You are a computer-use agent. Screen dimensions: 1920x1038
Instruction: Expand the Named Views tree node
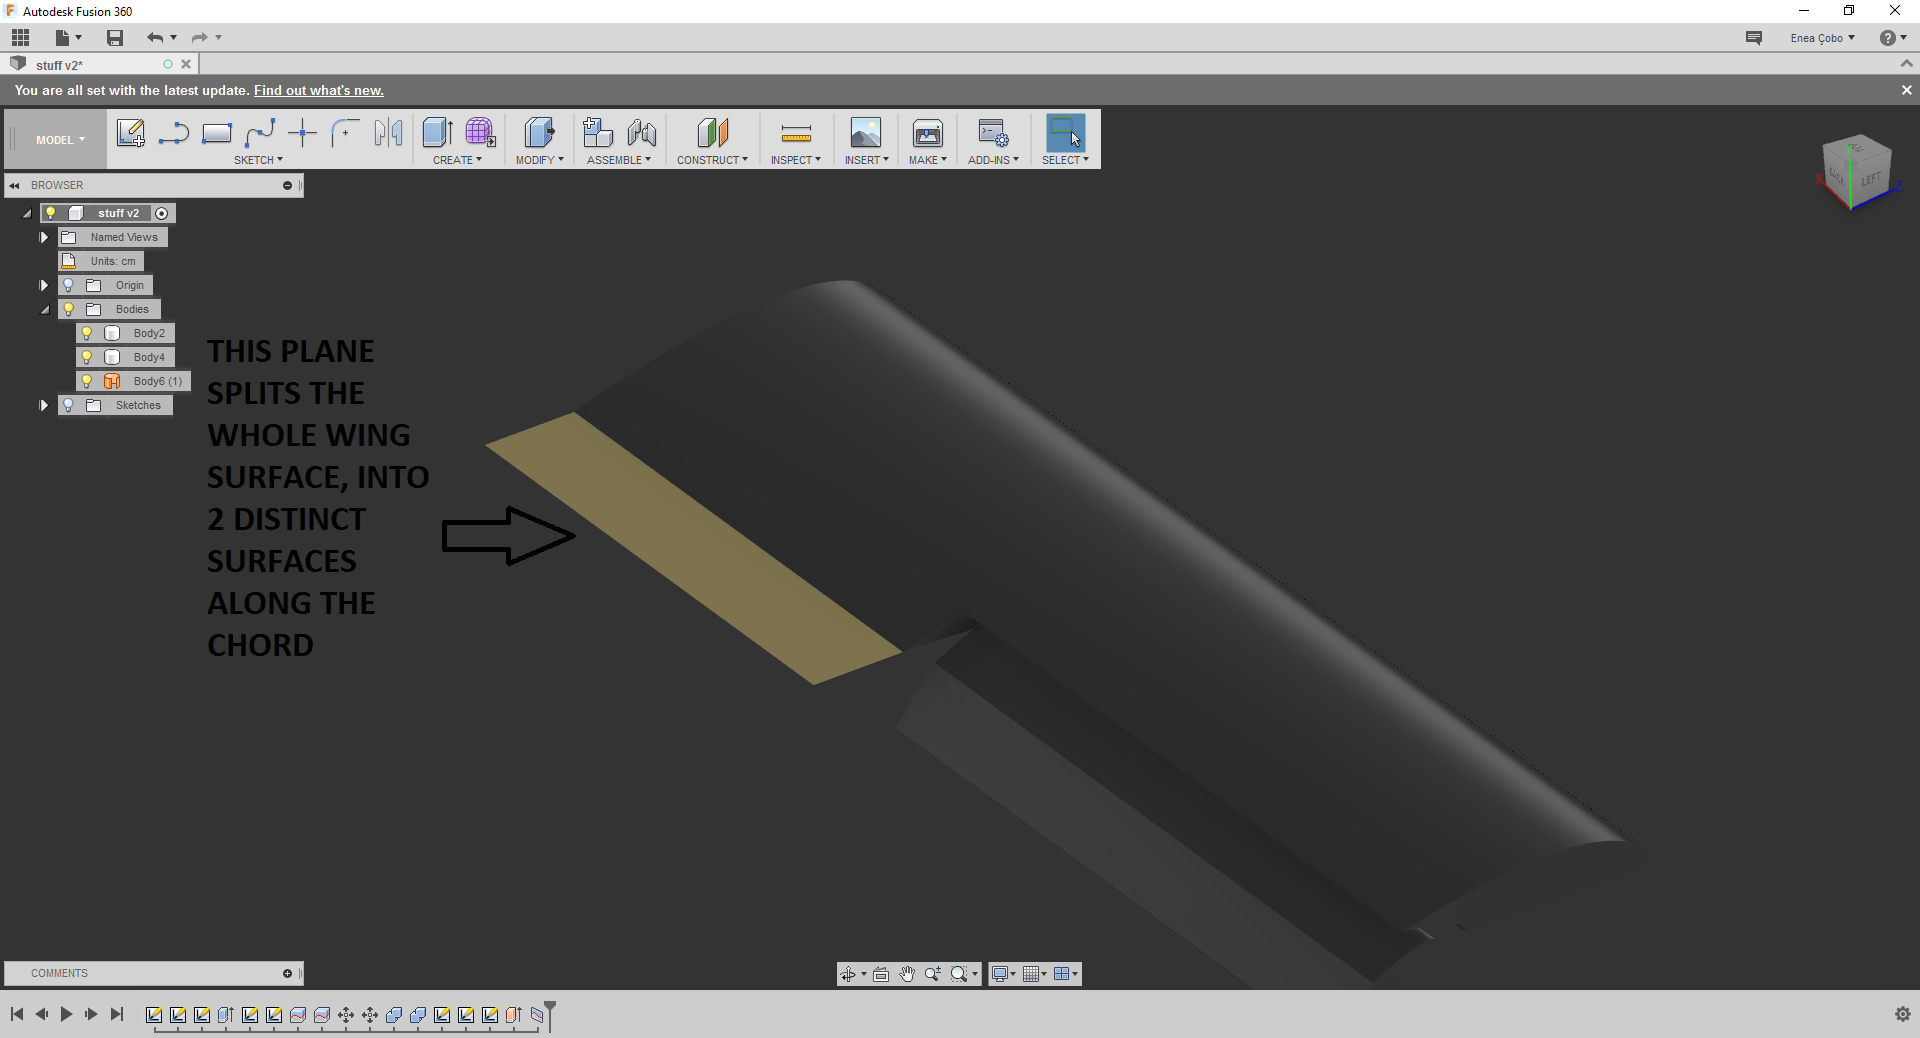(x=43, y=237)
